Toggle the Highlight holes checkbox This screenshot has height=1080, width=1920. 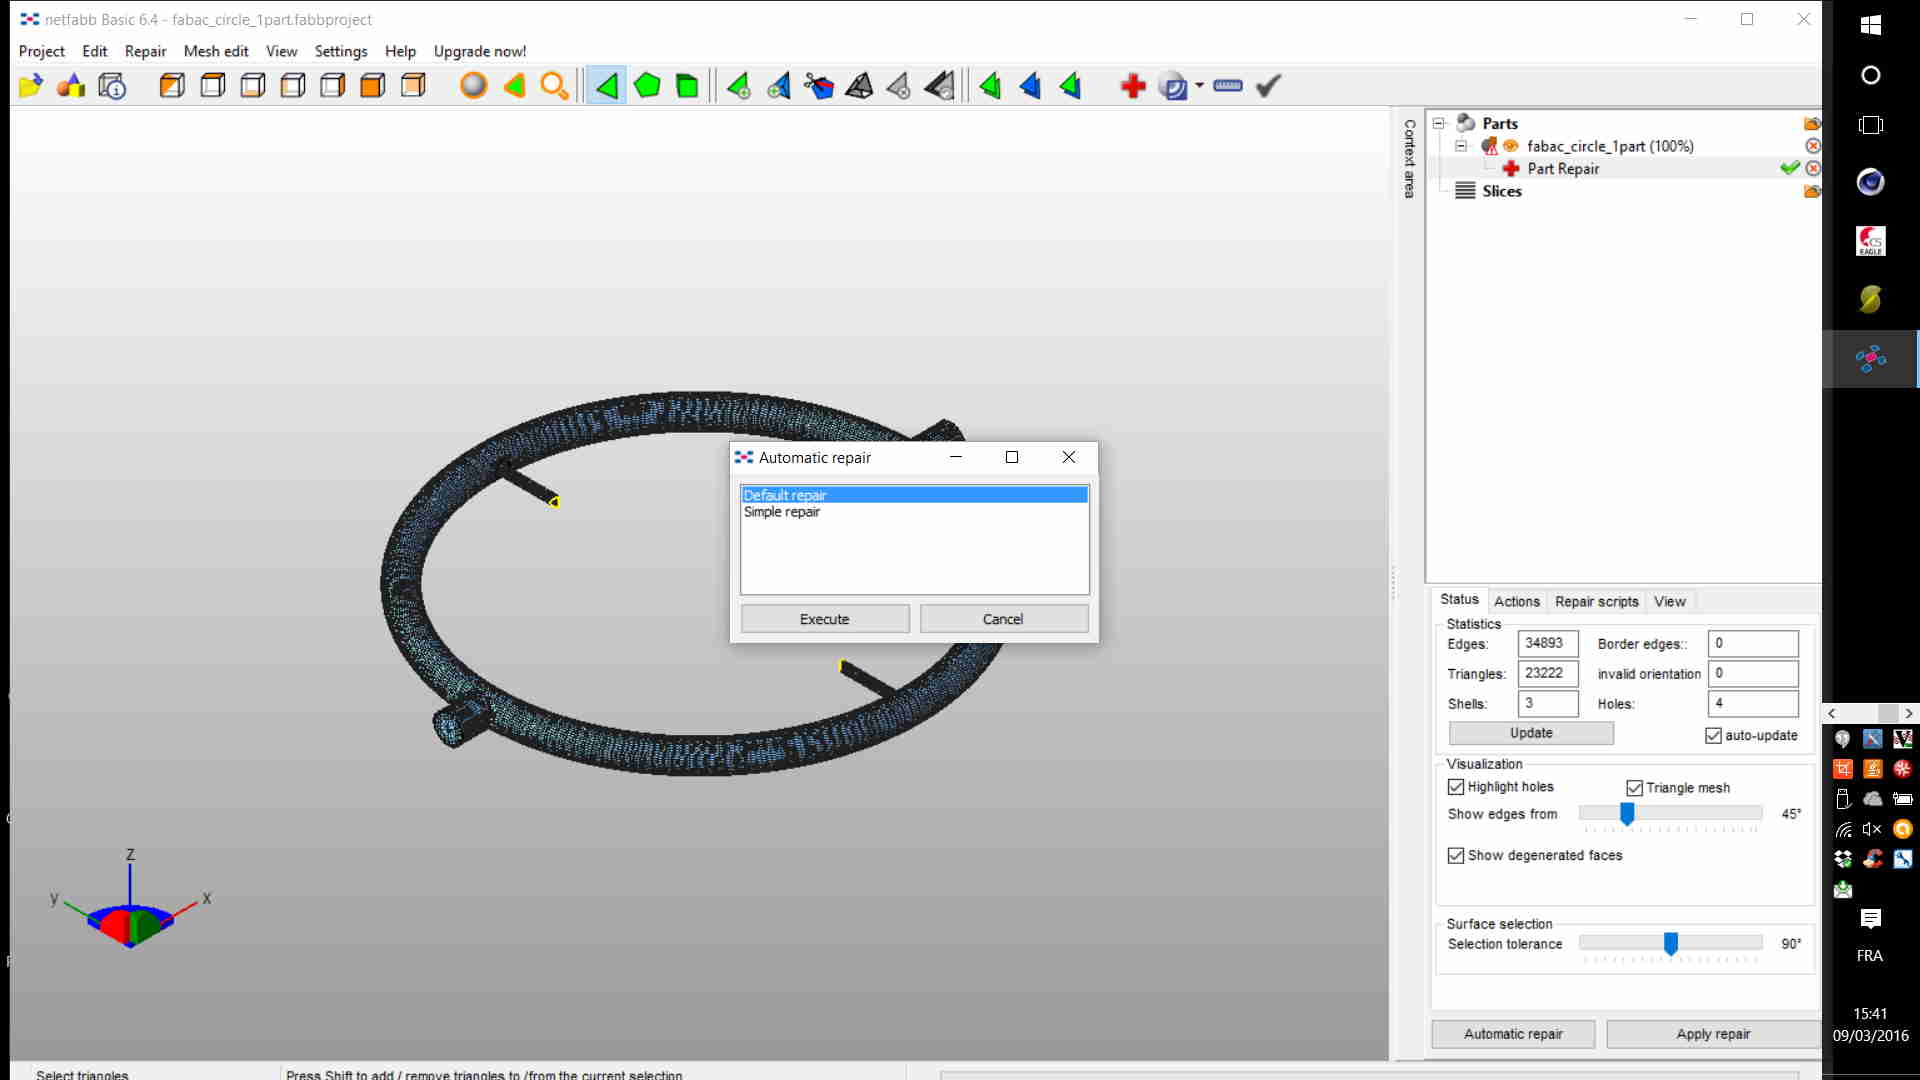(1456, 787)
